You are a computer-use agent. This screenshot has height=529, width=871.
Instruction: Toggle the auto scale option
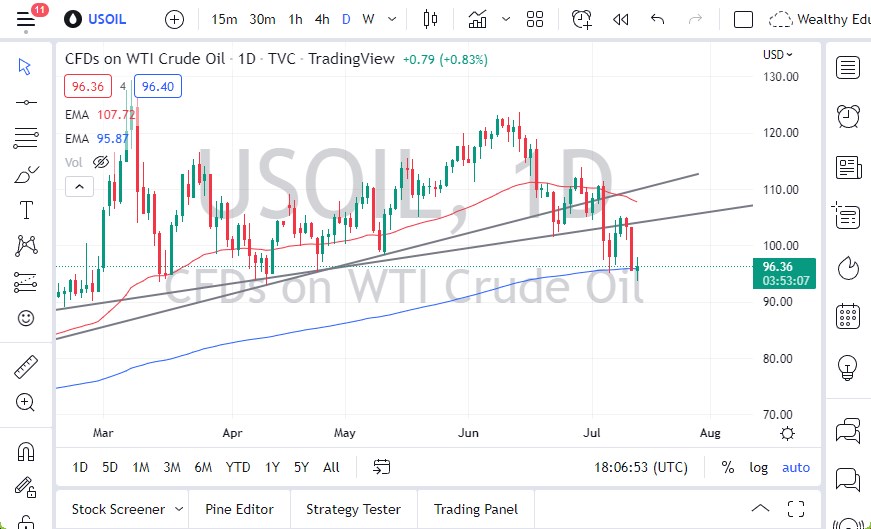pos(796,467)
